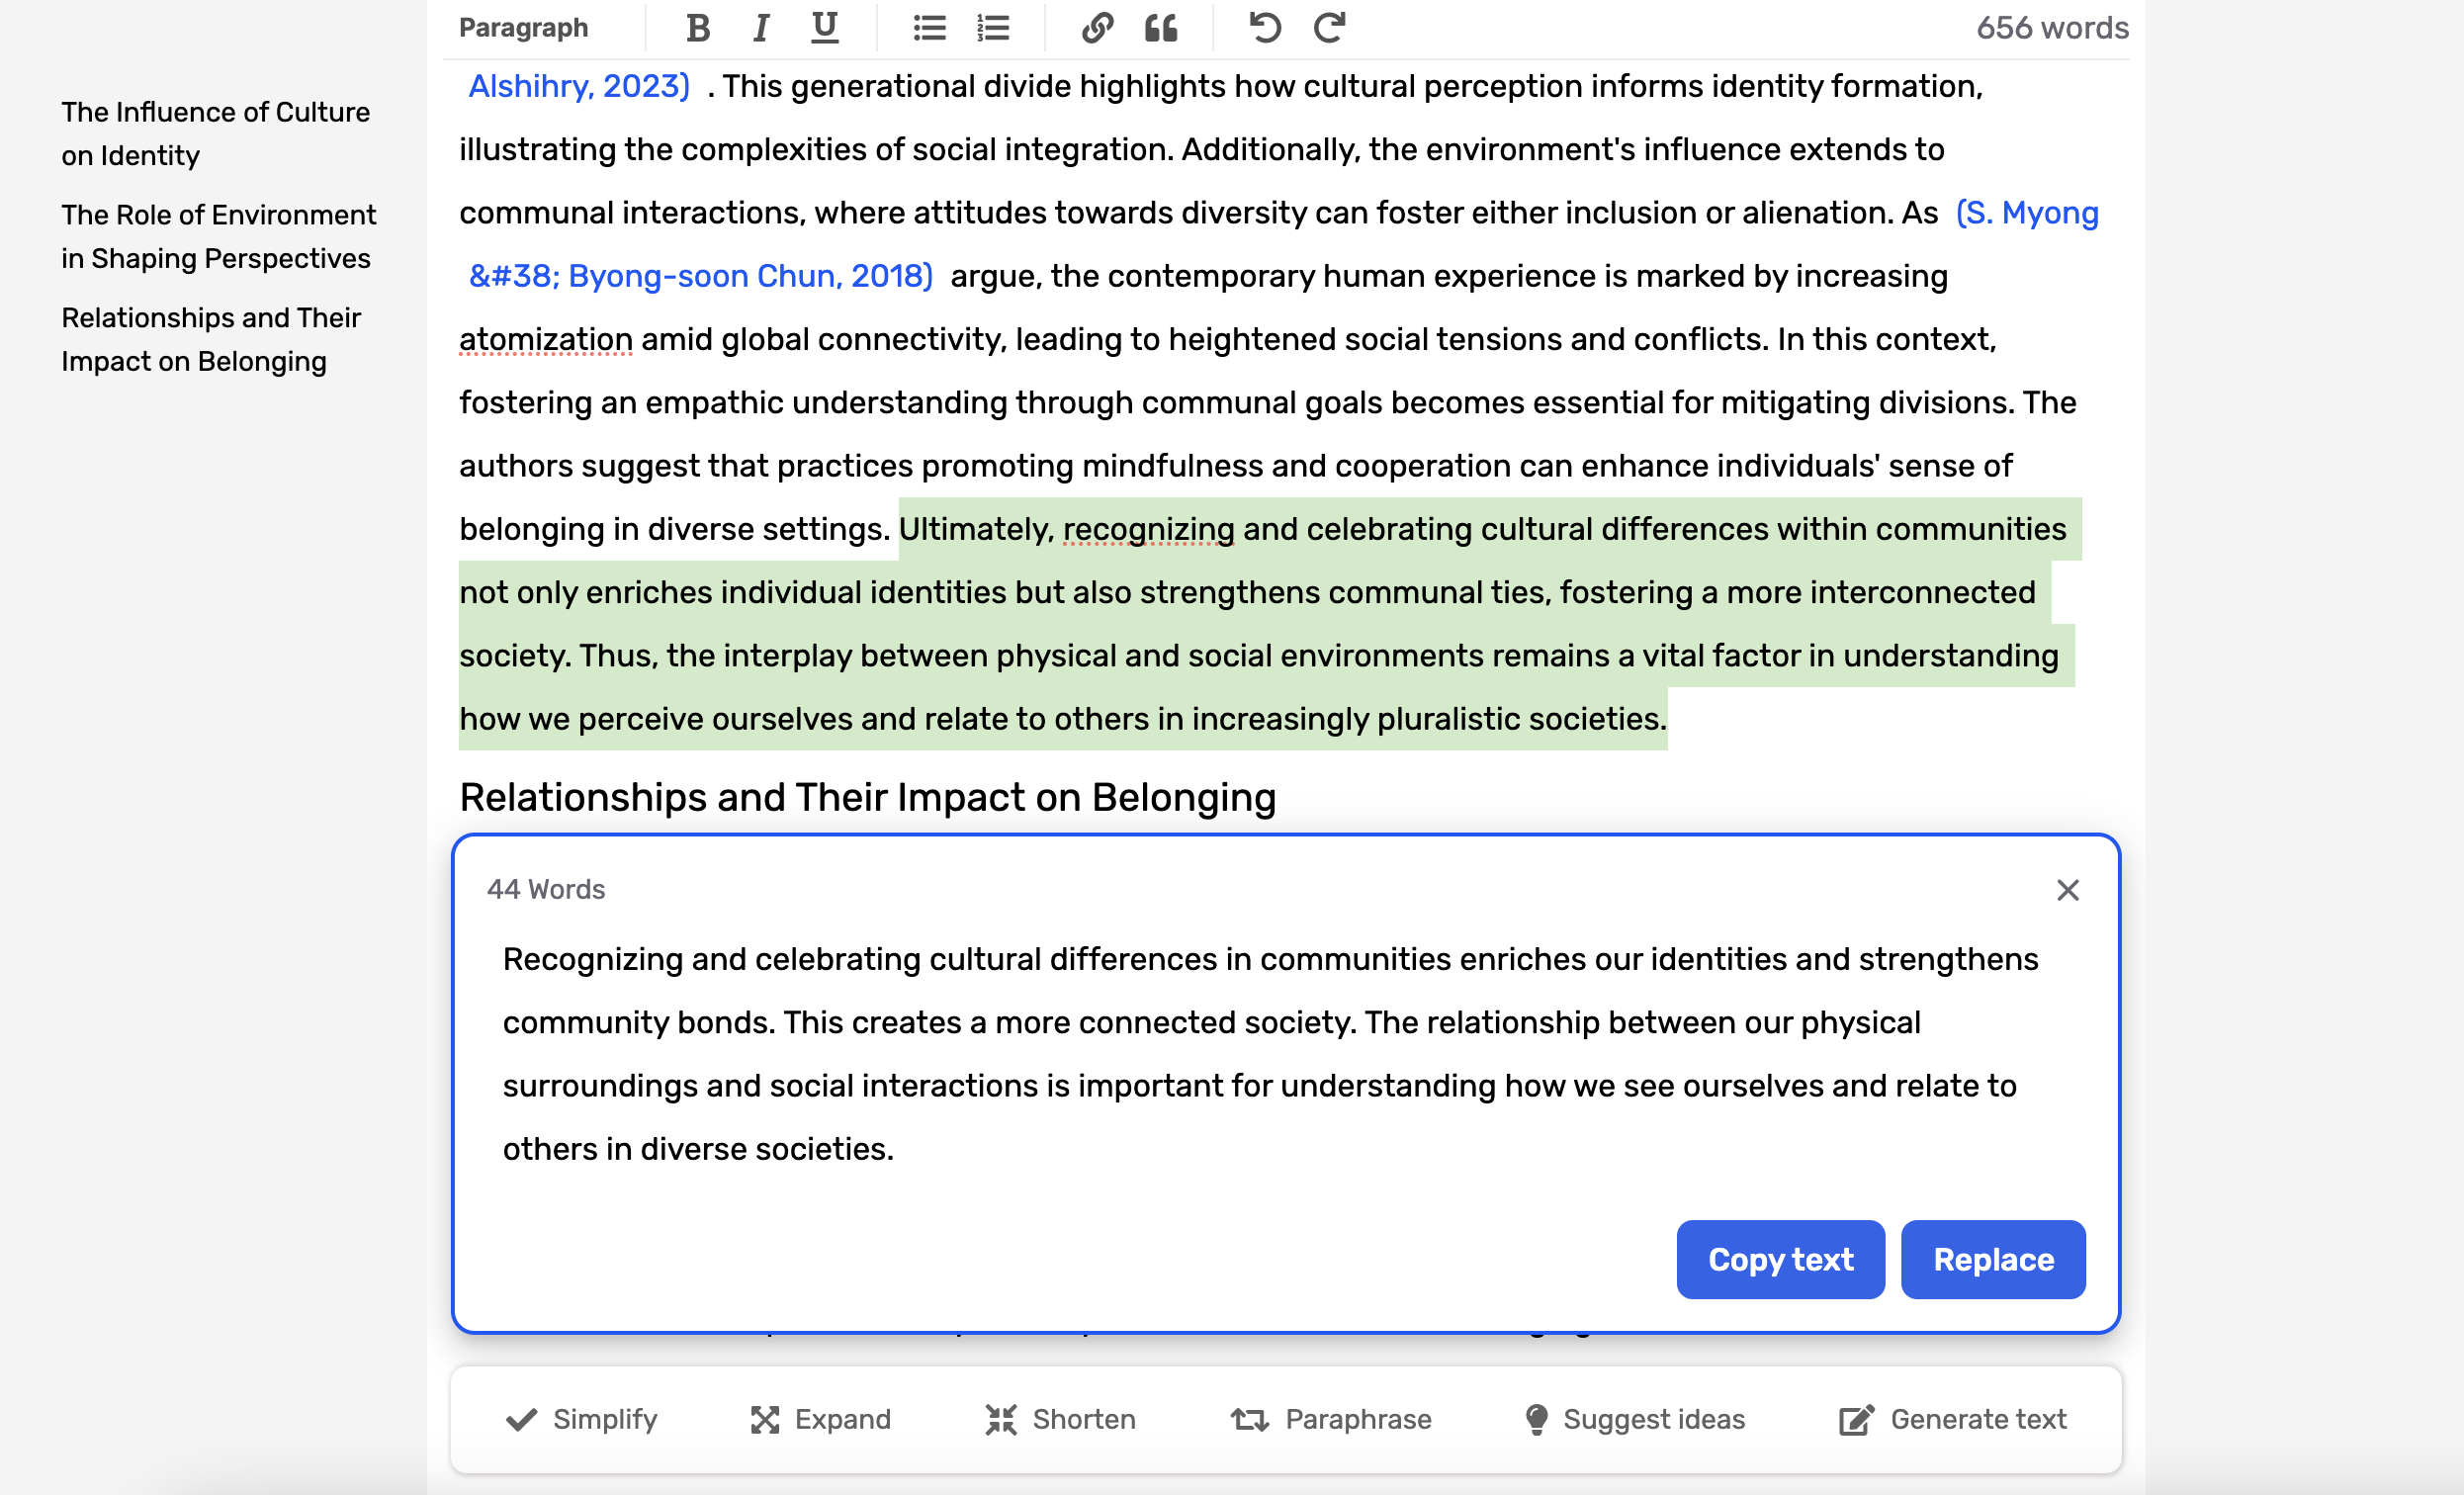Screen dimensions: 2464x1495
Task: Jump to The Influence of Culture on Identity
Action: 215,134
